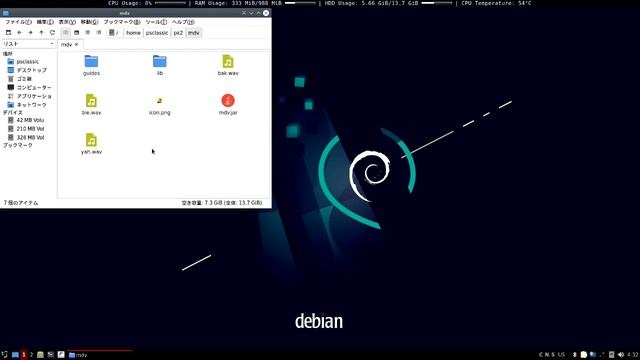
Task: Open the clipboard tray icon
Action: (584, 355)
